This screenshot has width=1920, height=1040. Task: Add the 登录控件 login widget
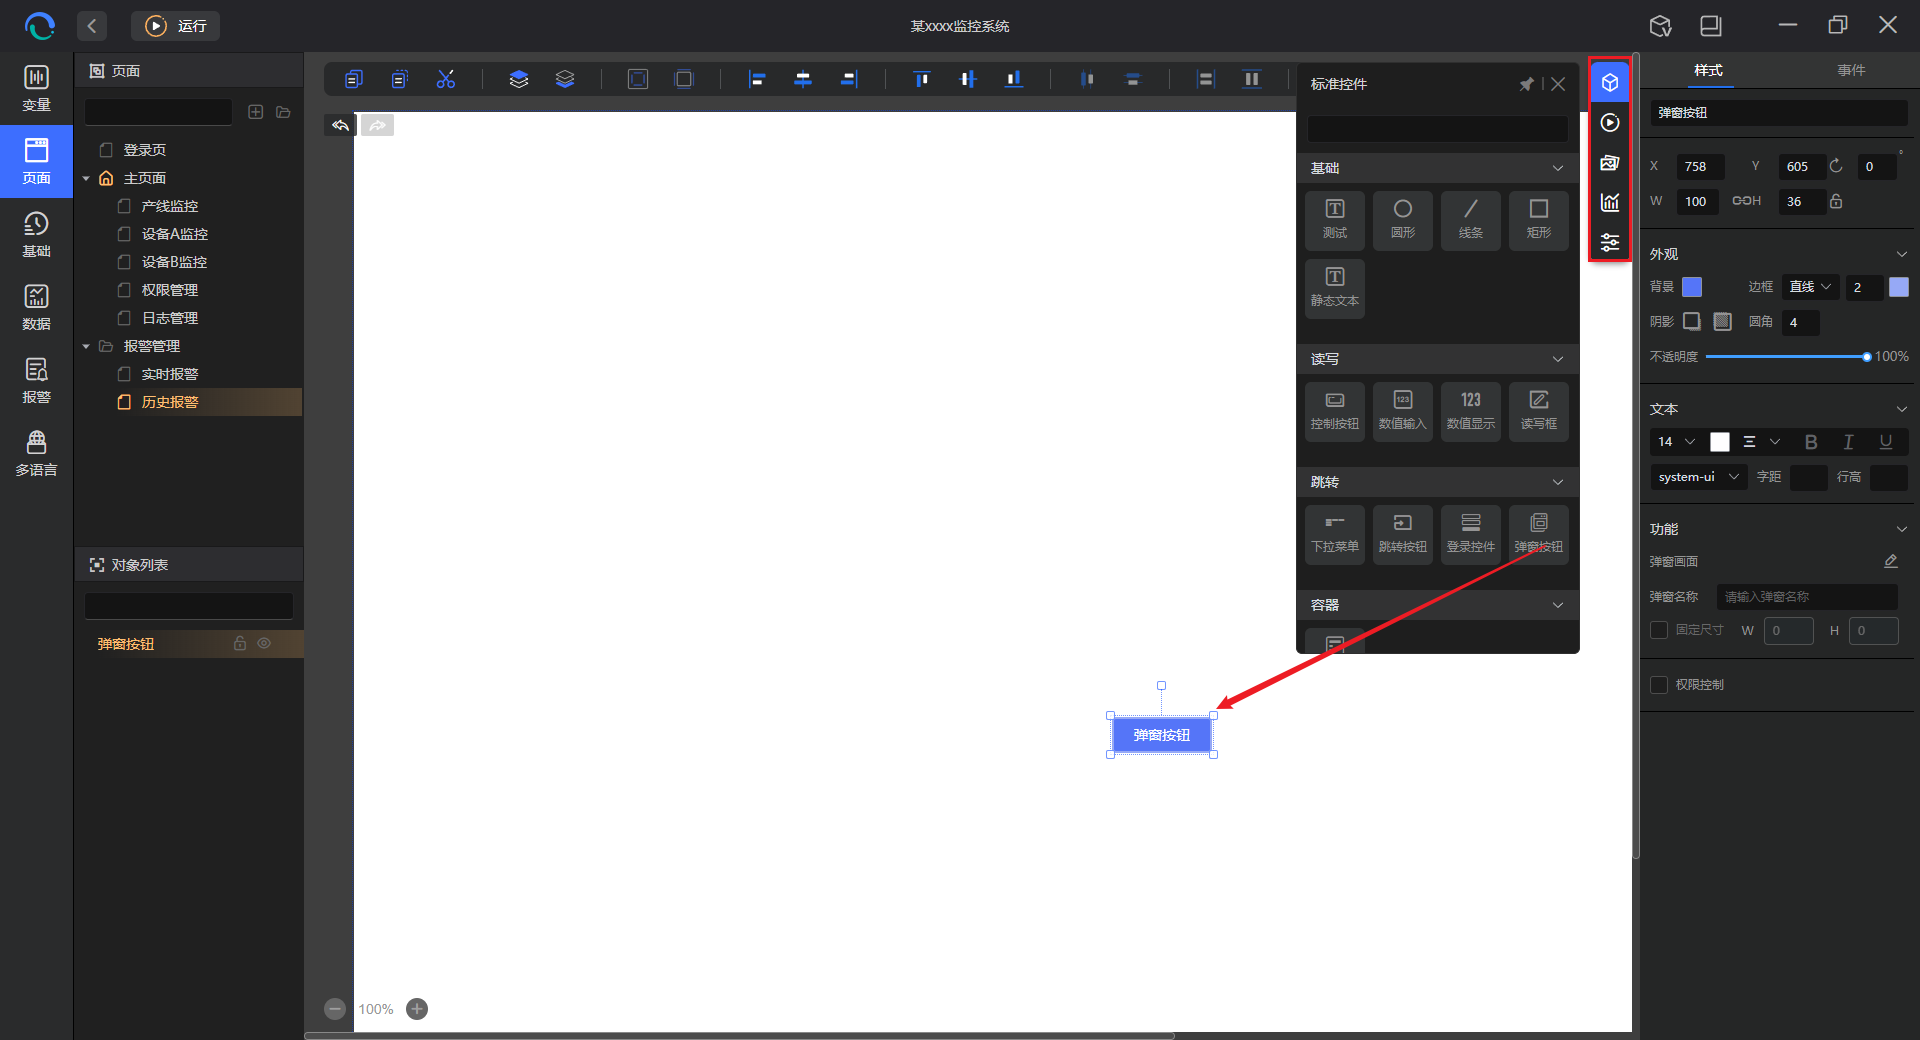click(1471, 534)
